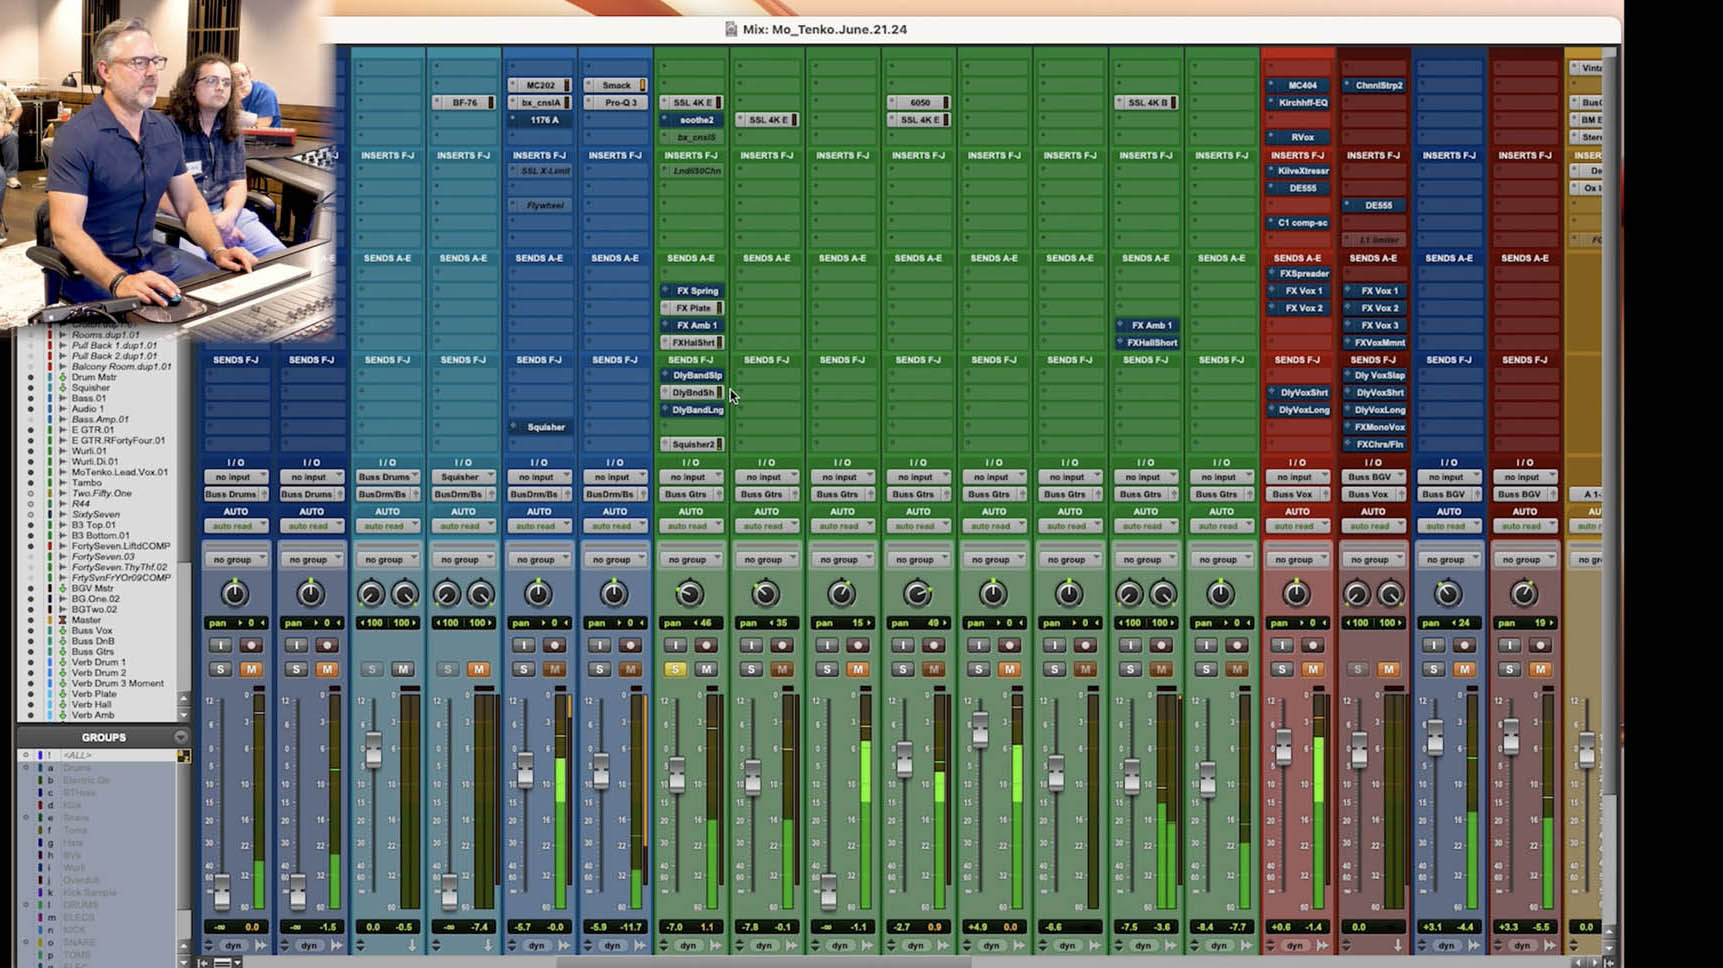Record-enable the channel panned 15
Viewport: 1723px width, 968px height.
(858, 646)
